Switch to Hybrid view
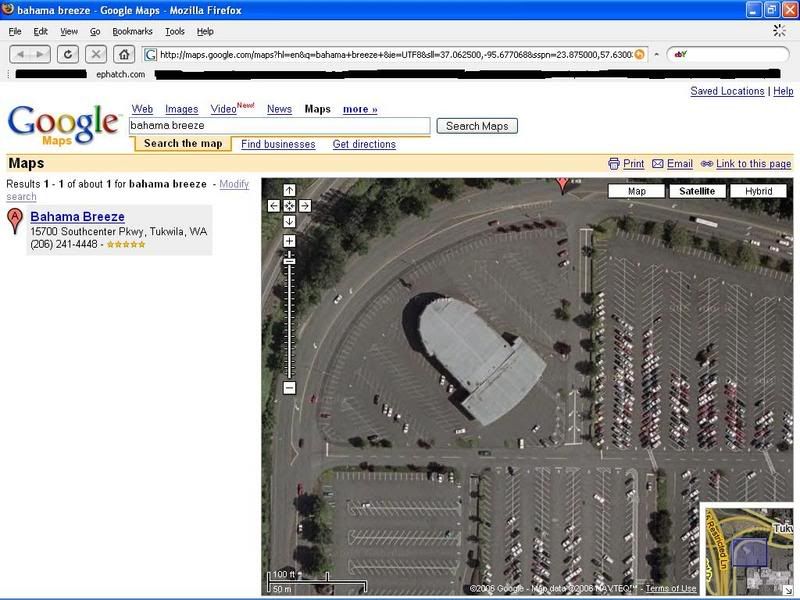Screen dimensions: 800x600 pos(758,191)
